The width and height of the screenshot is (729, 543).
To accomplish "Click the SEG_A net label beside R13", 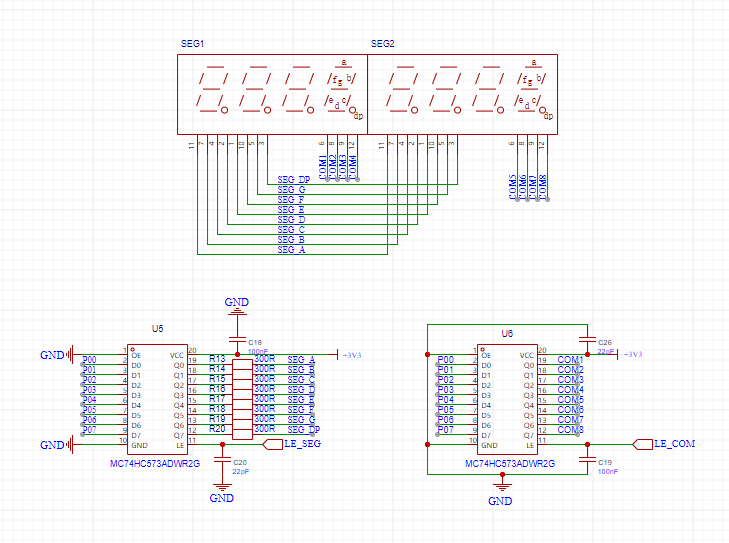I will (301, 359).
